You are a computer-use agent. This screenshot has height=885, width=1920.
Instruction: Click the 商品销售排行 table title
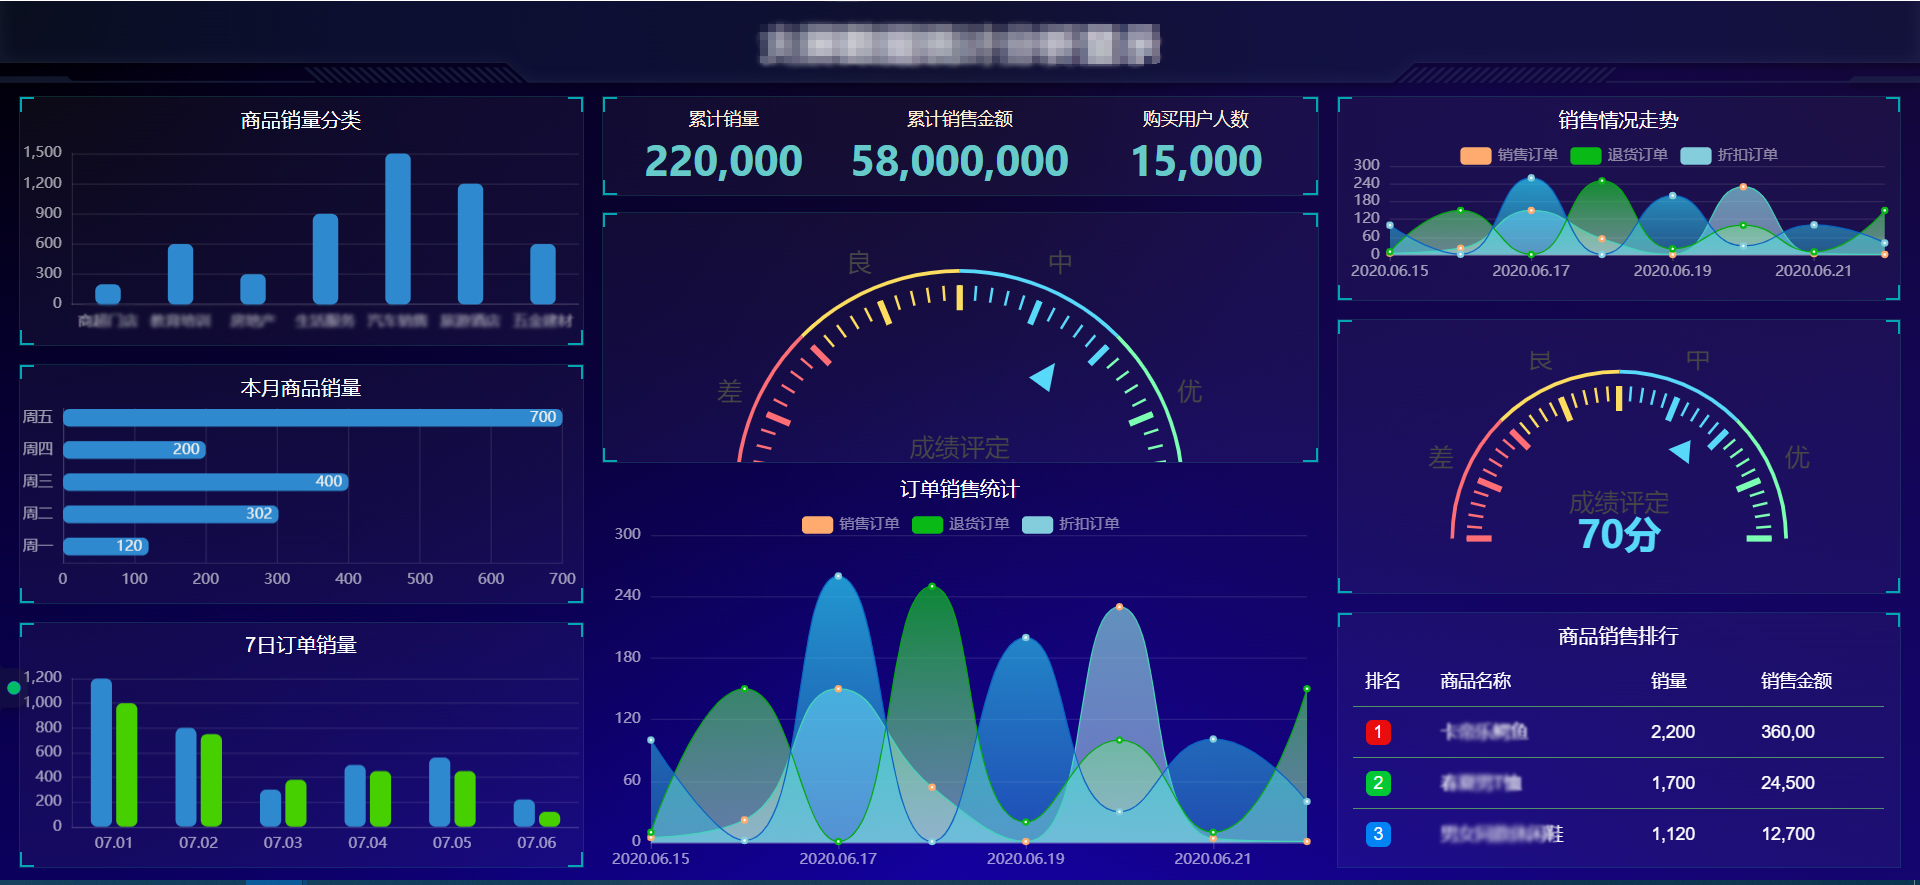pyautogui.click(x=1618, y=636)
